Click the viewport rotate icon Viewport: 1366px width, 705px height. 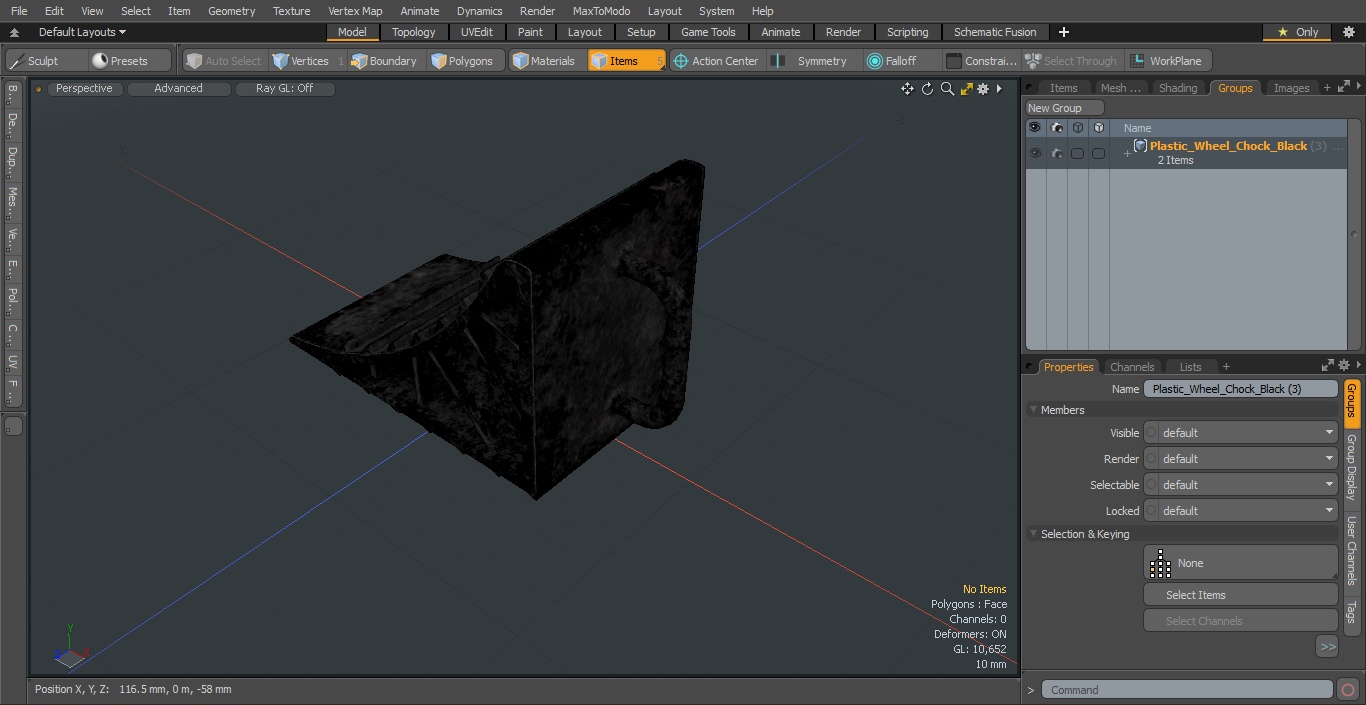coord(927,89)
